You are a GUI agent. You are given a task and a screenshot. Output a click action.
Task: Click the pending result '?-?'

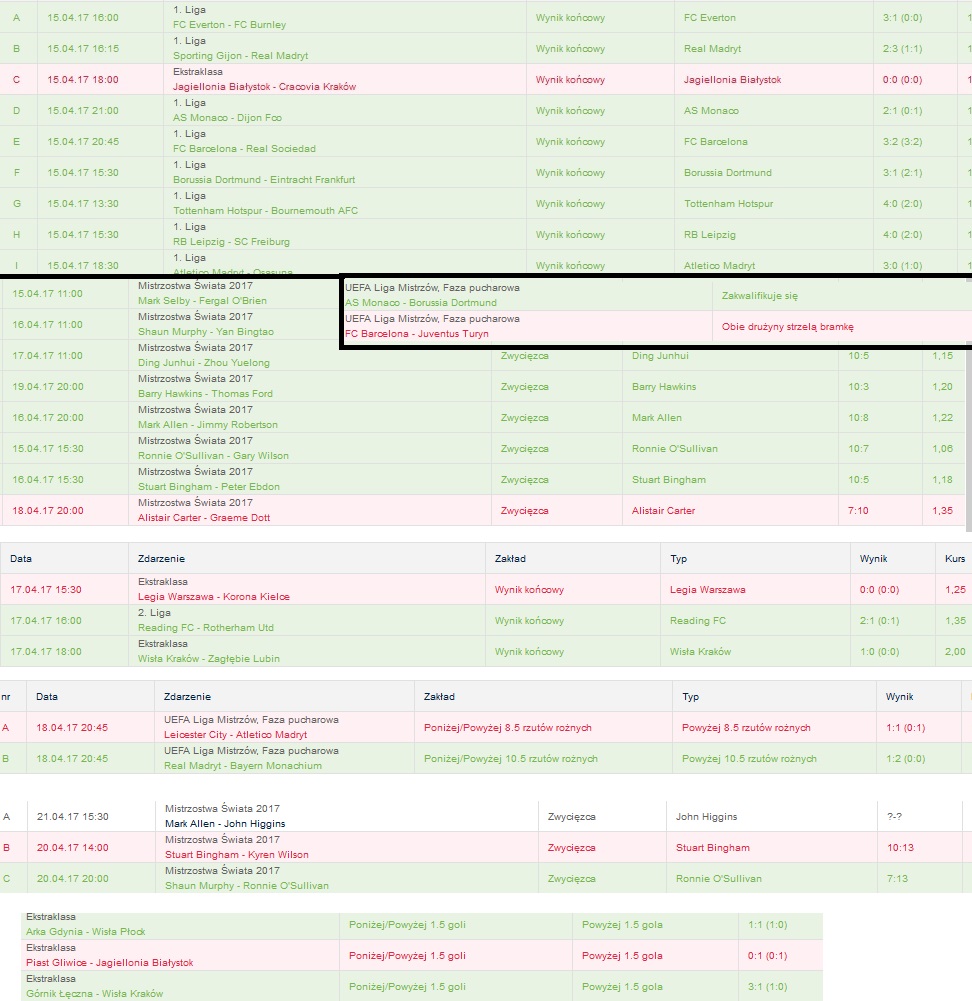[x=894, y=817]
